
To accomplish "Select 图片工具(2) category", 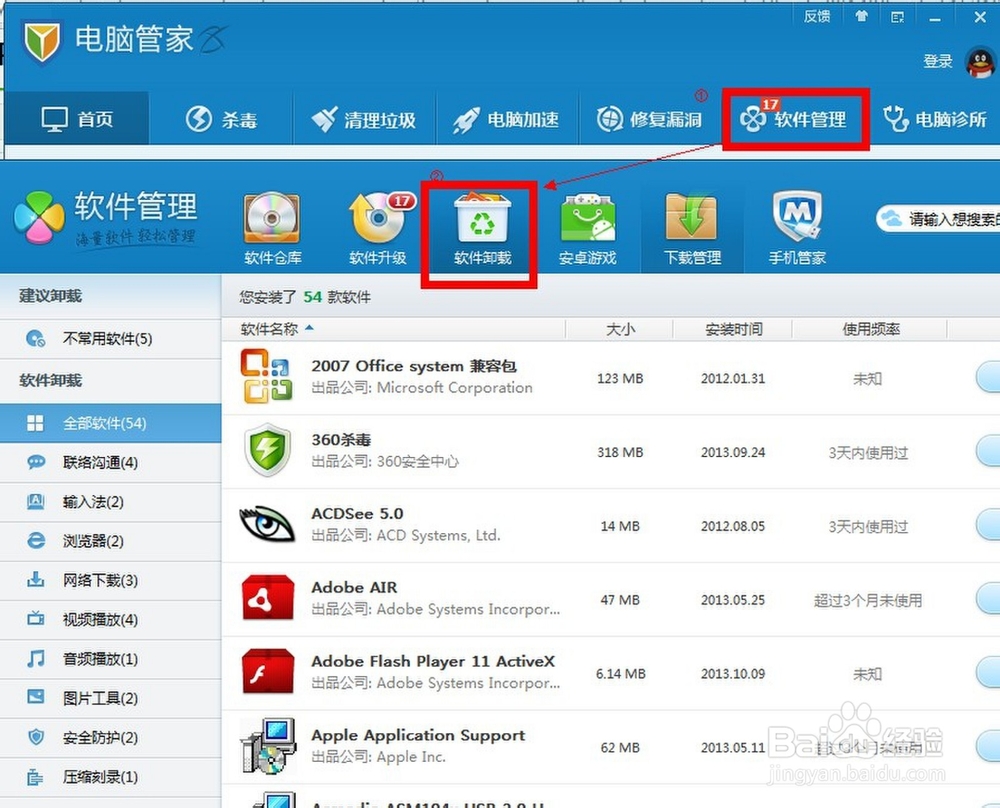I will tap(110, 698).
